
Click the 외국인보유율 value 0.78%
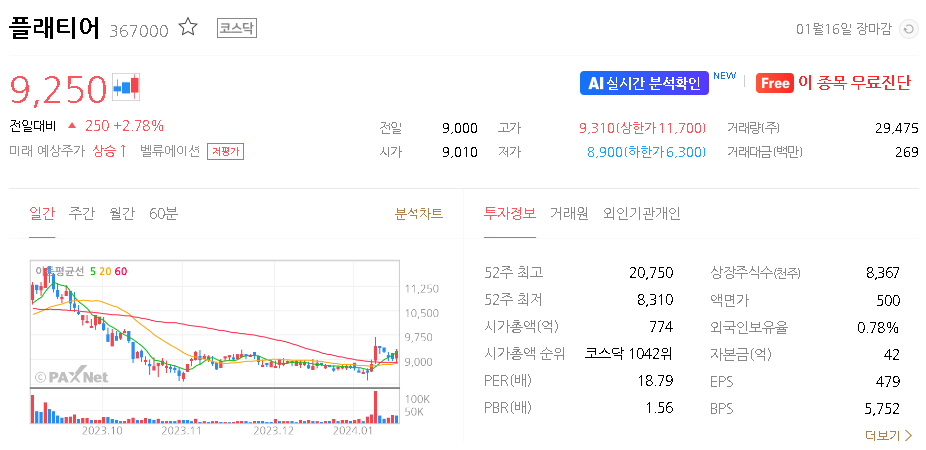click(878, 327)
